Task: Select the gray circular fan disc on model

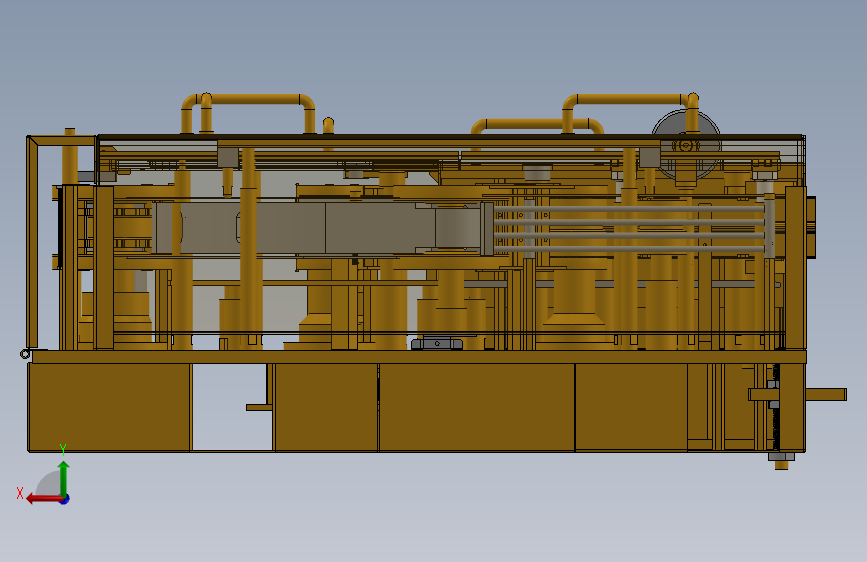Action: (686, 145)
